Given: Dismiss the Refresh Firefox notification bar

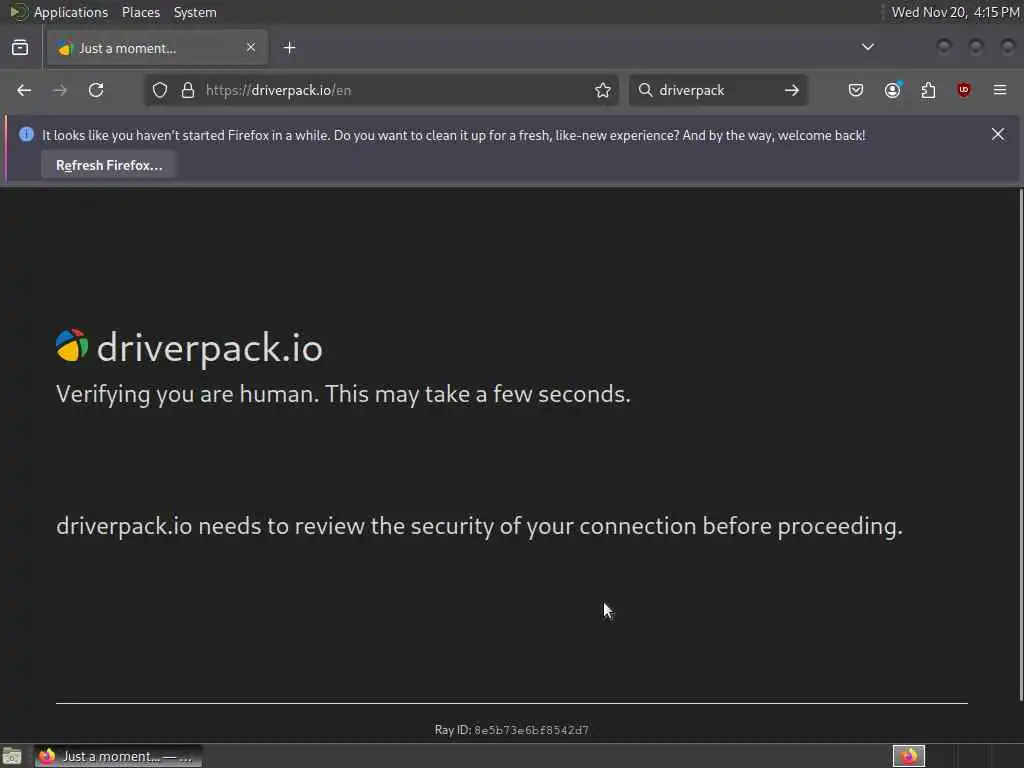Looking at the screenshot, I should pos(998,134).
